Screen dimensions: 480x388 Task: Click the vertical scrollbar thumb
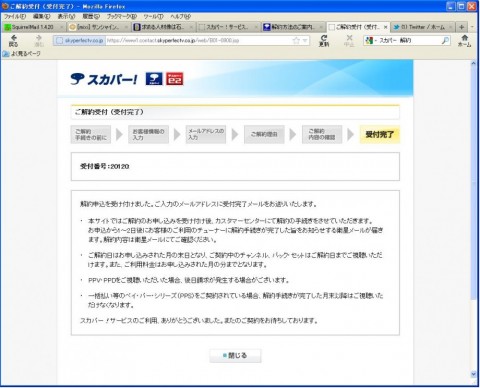[x=473, y=183]
